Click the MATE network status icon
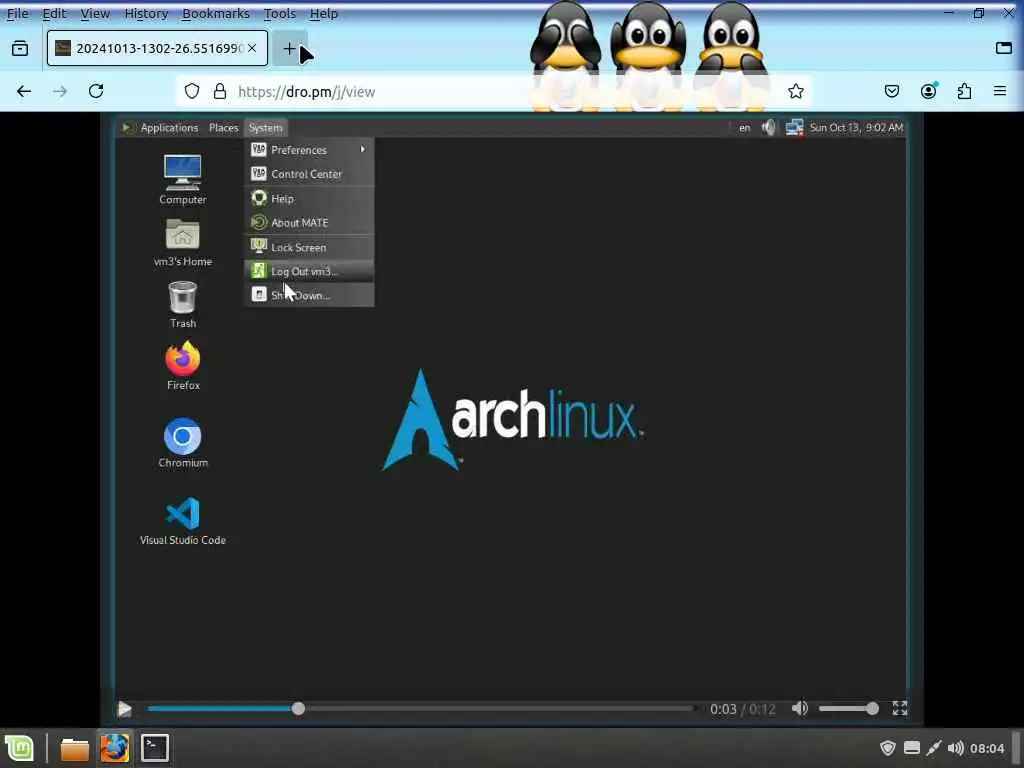 coord(794,128)
